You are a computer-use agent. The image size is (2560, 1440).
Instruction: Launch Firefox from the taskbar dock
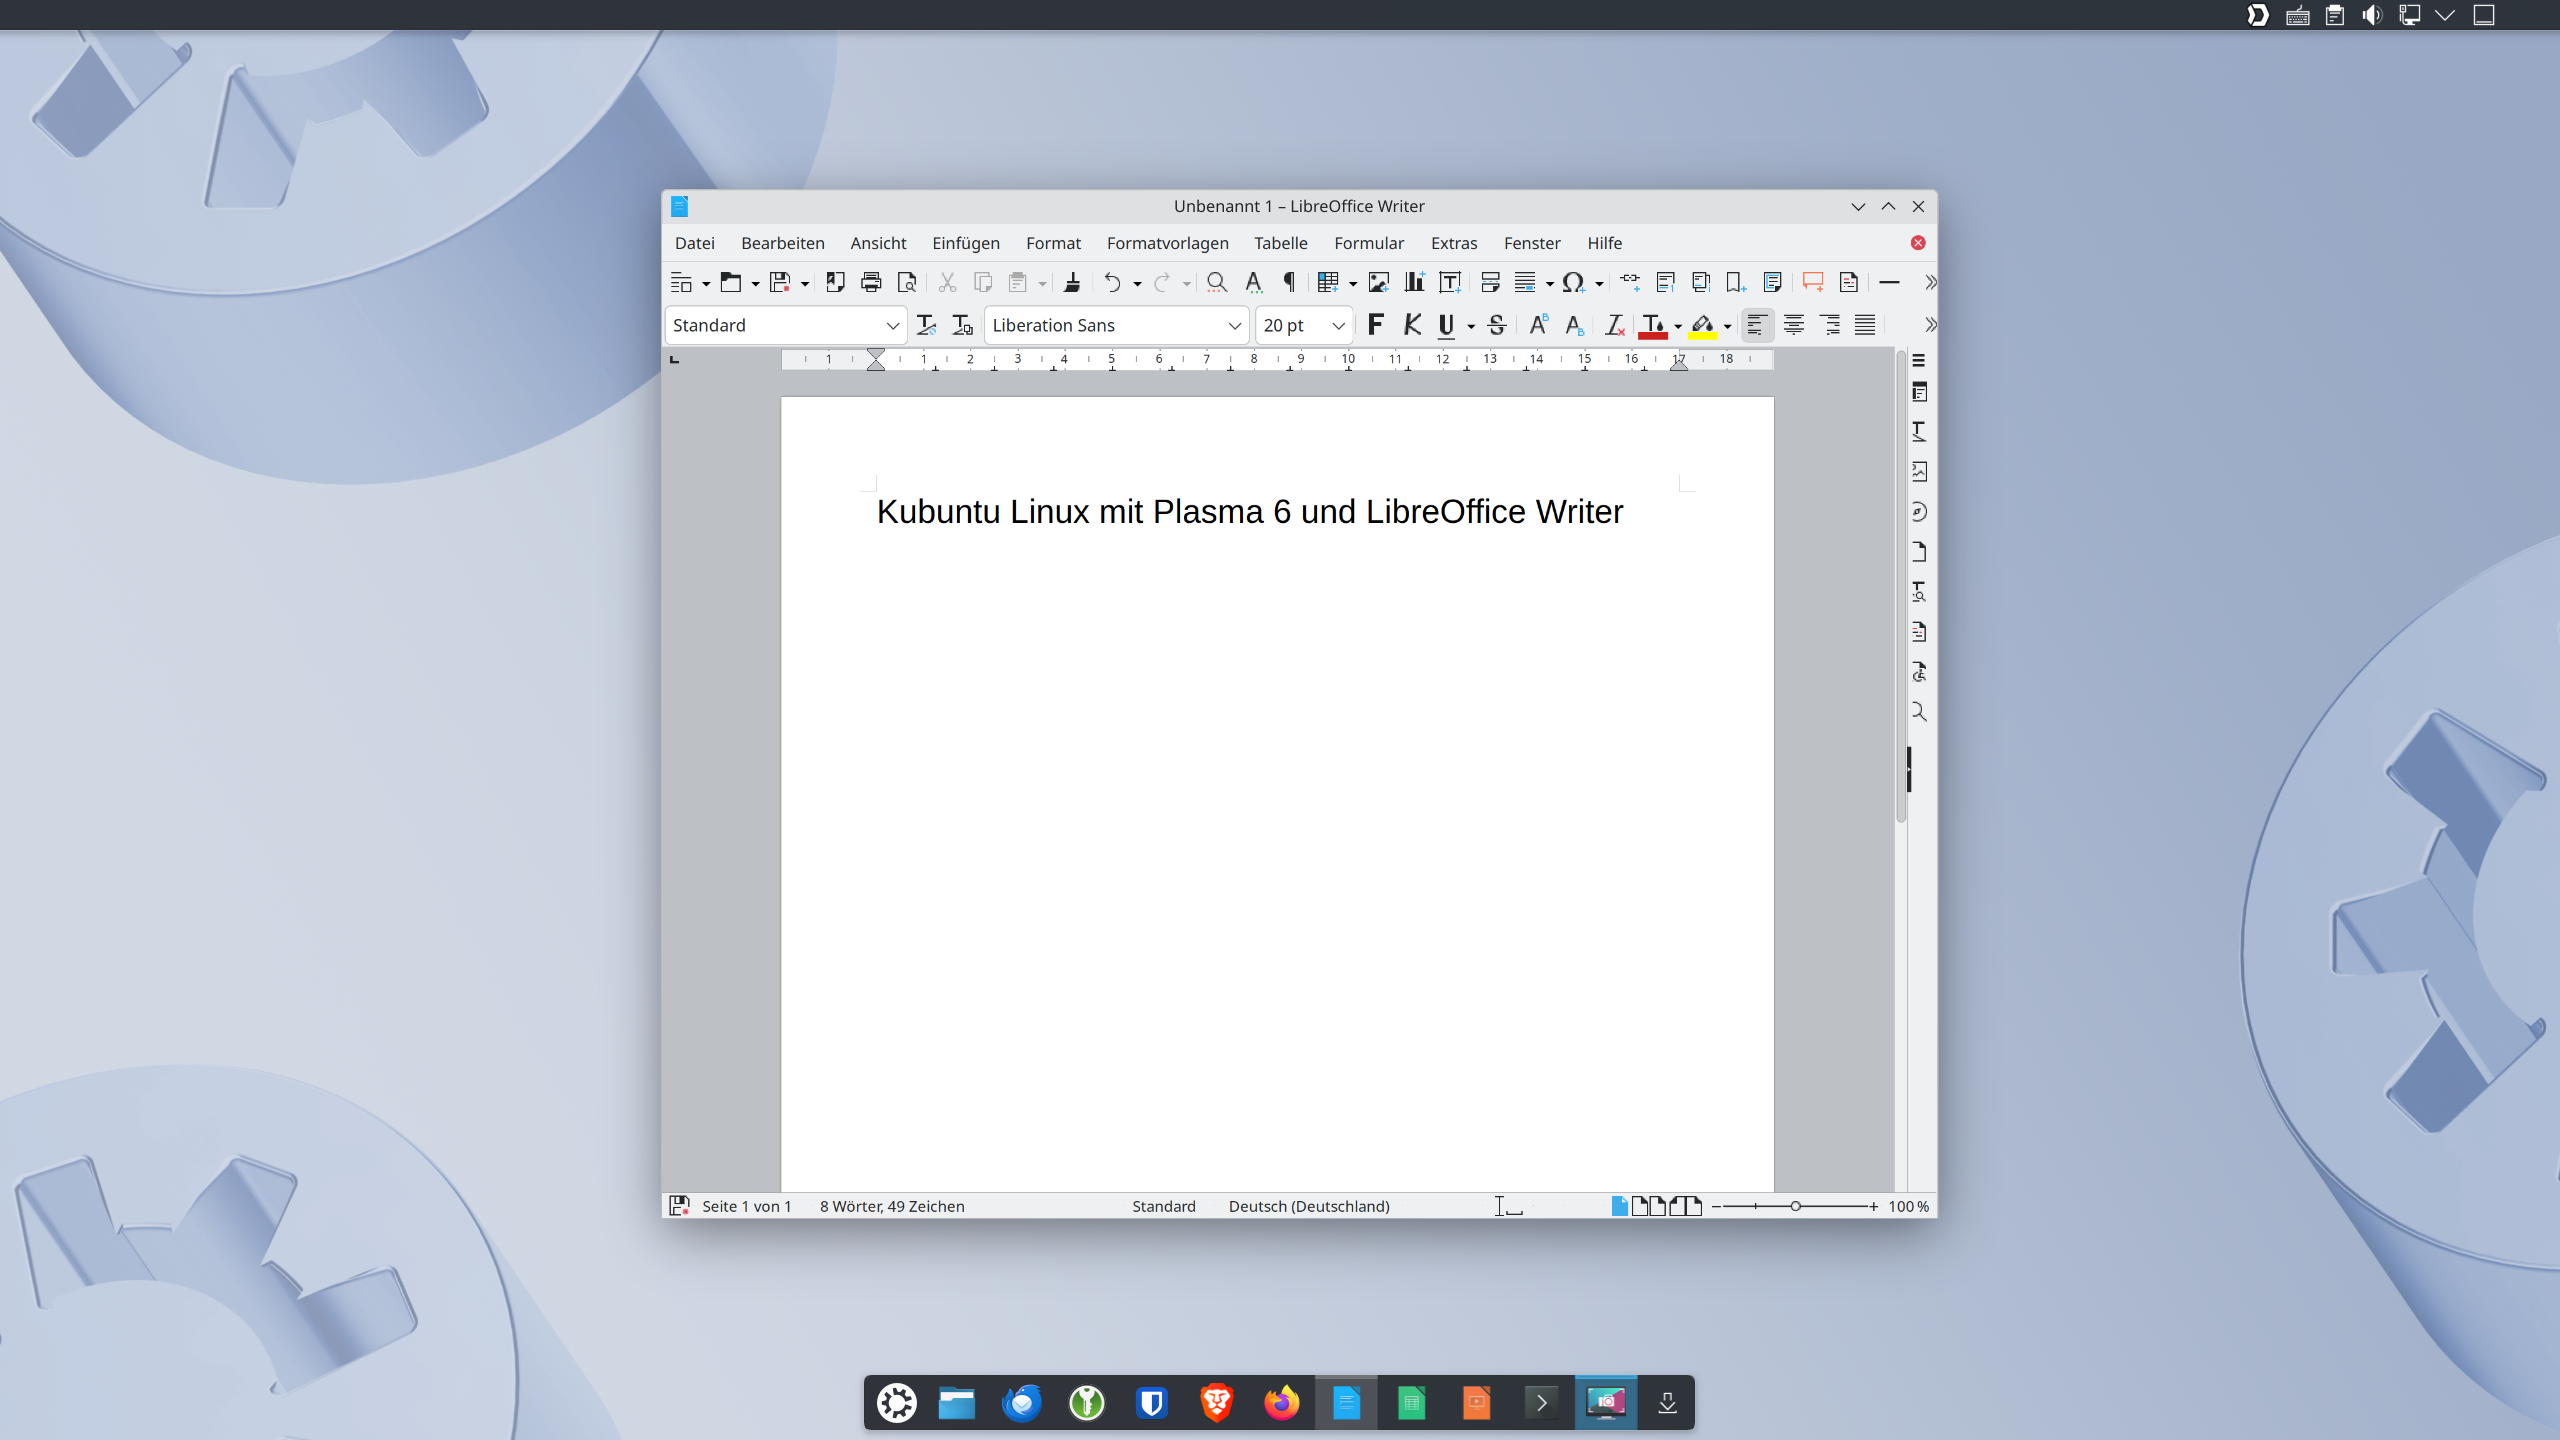point(1281,1403)
